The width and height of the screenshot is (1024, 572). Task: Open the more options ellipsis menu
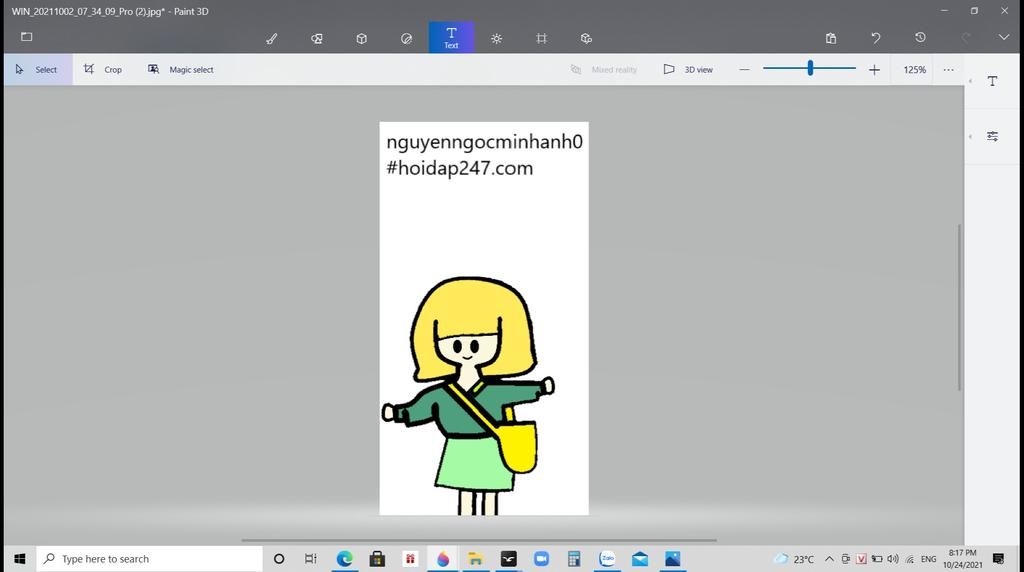(948, 69)
